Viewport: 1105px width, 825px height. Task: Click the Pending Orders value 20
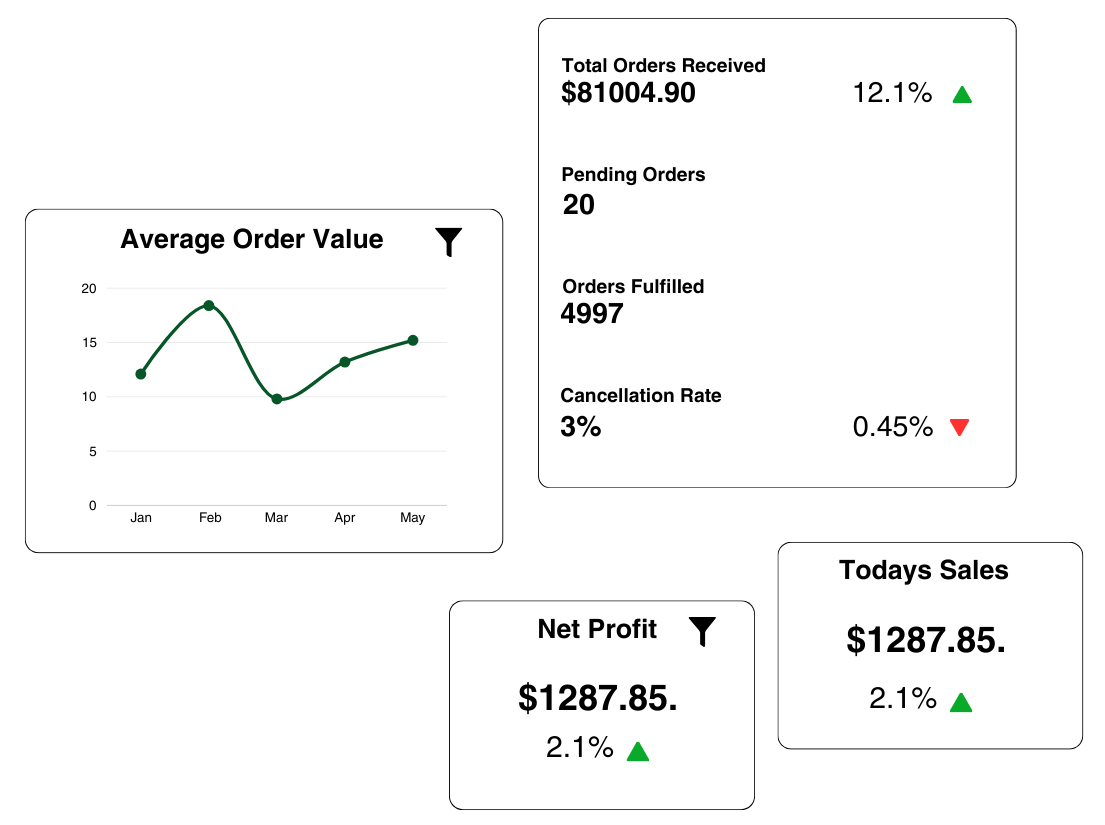pyautogui.click(x=579, y=204)
